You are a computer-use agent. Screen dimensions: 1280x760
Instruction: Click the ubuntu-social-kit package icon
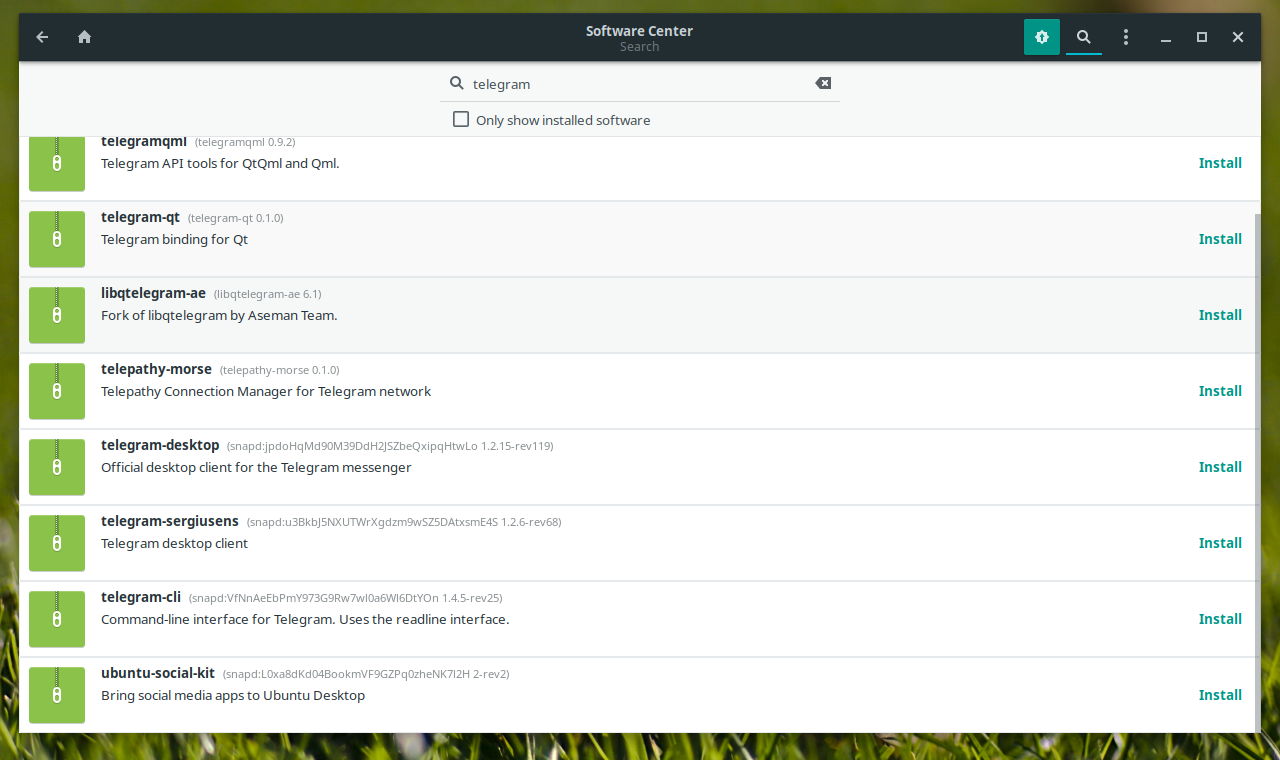tap(57, 695)
